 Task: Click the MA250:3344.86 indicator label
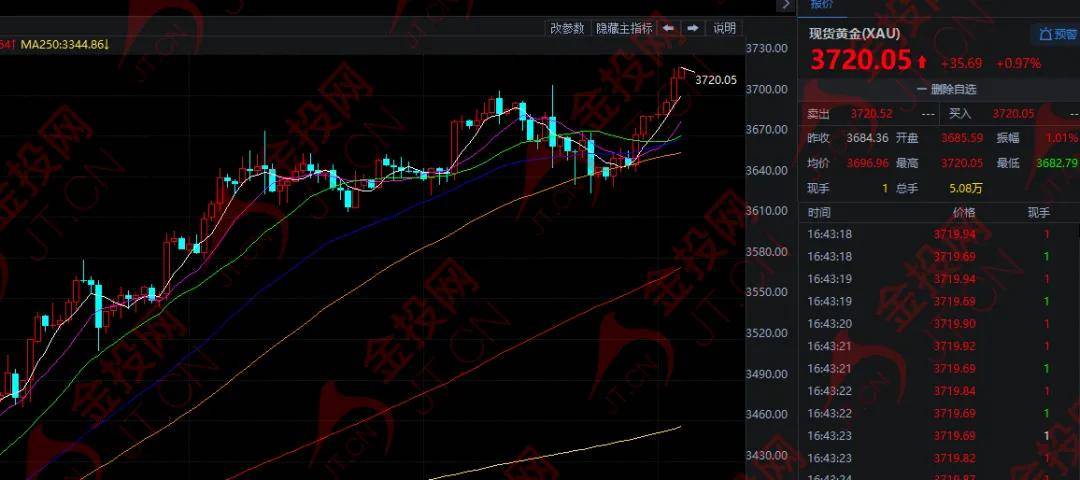coord(65,45)
